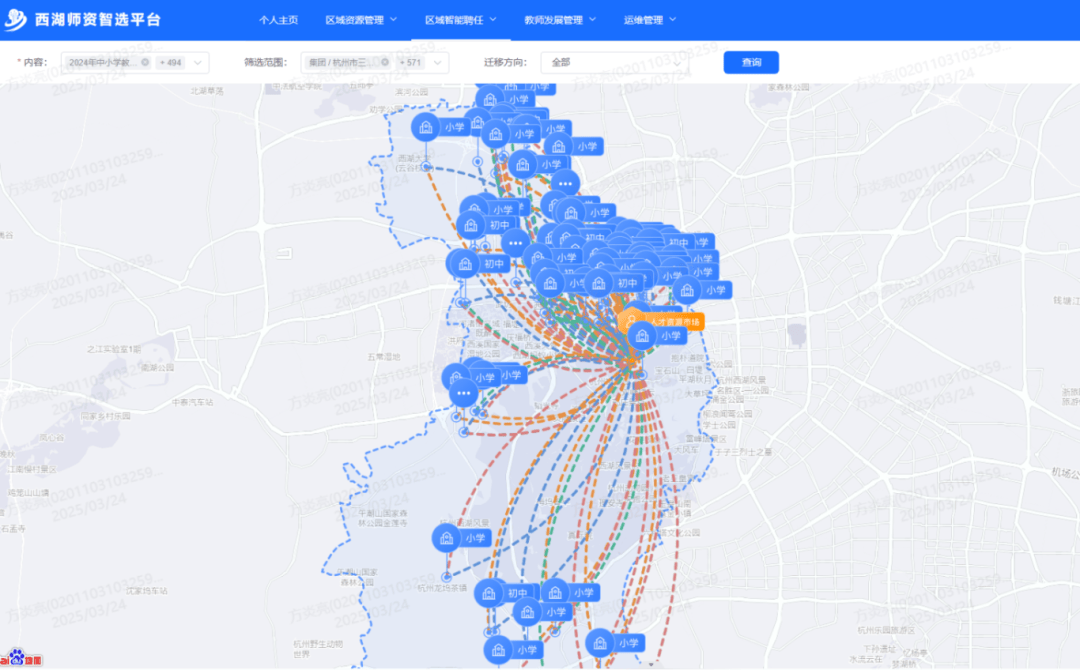Click the 小学 marker just below the orange marker
This screenshot has height=670, width=1080.
(657, 336)
